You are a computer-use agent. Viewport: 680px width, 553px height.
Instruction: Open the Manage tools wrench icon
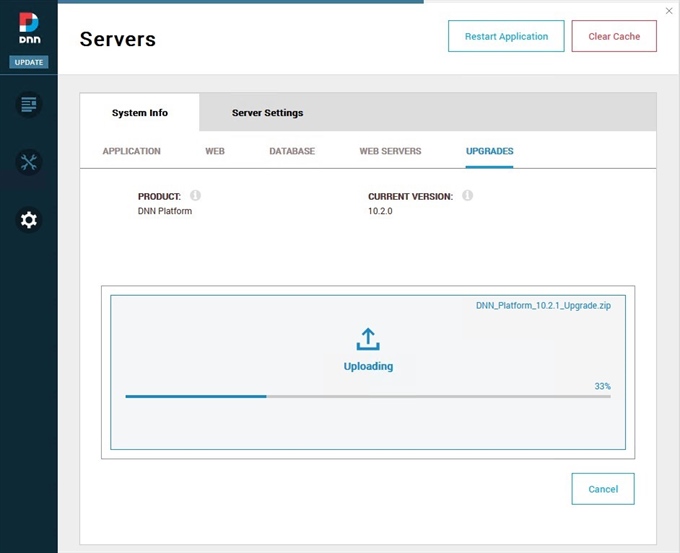tap(28, 162)
